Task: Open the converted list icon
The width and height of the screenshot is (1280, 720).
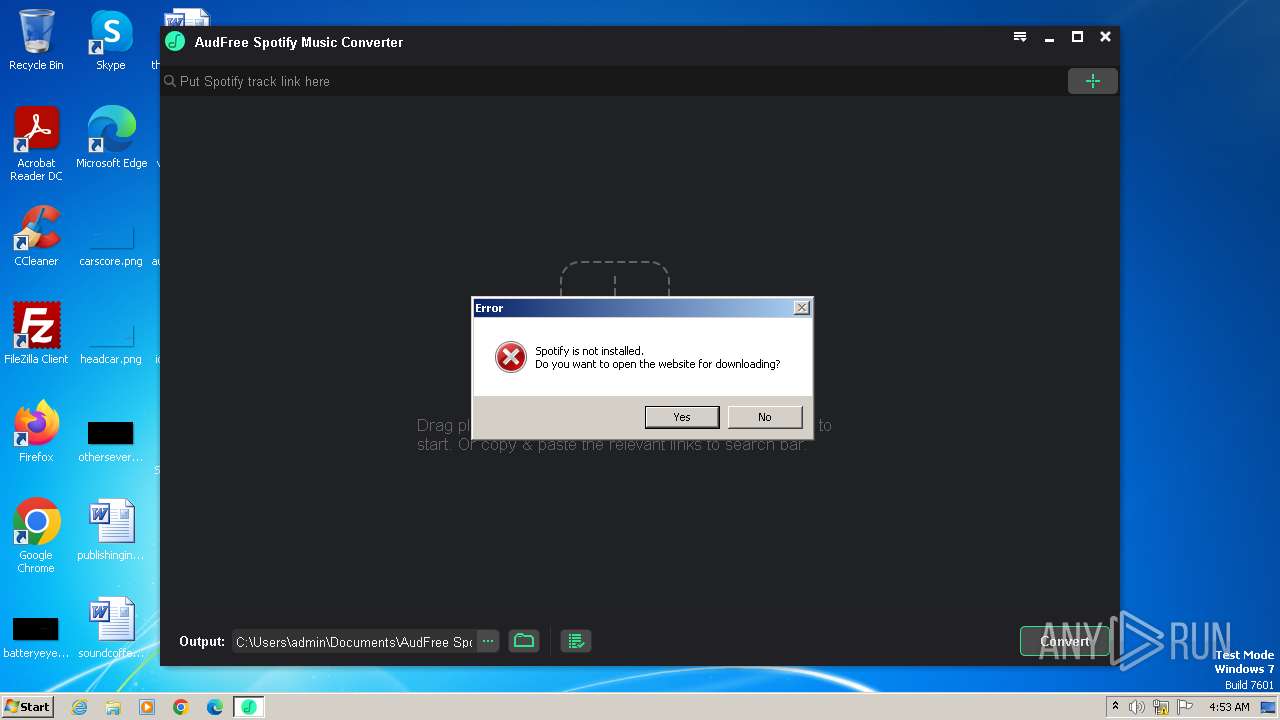Action: (x=576, y=641)
